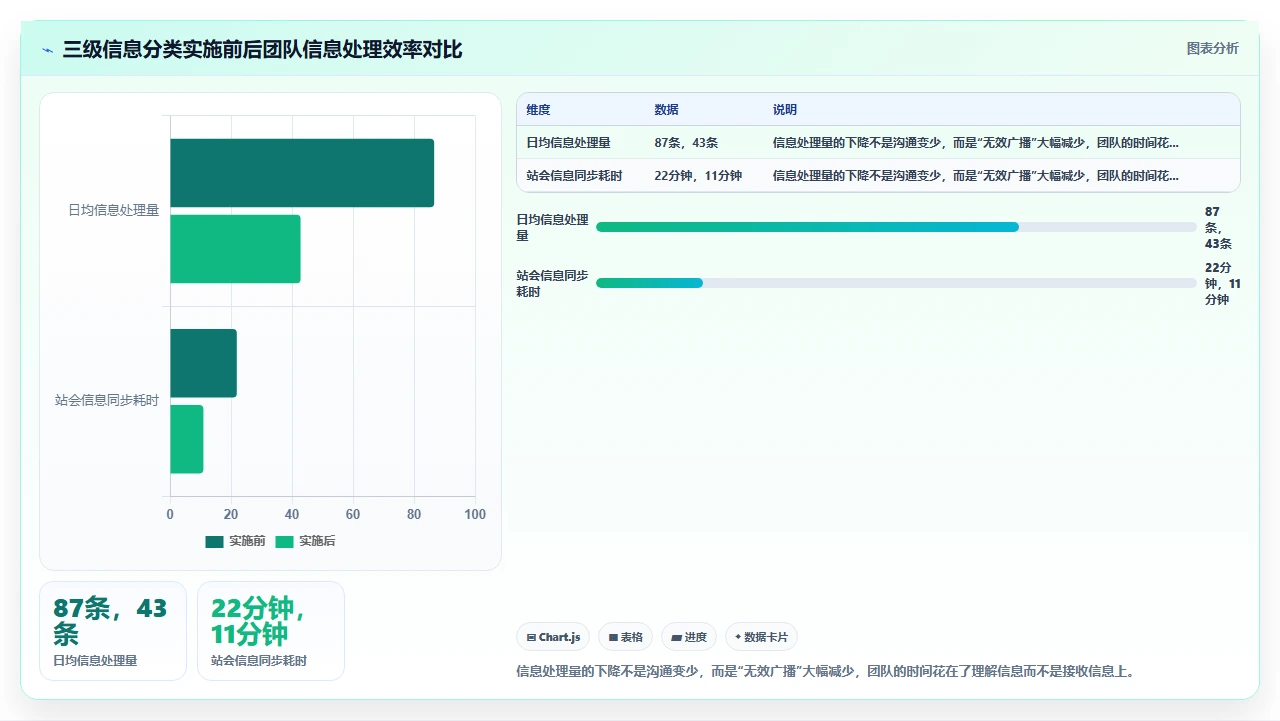Open the 22分钟，11分钟 data card
Viewport: 1280px width, 721px height.
click(x=271, y=631)
